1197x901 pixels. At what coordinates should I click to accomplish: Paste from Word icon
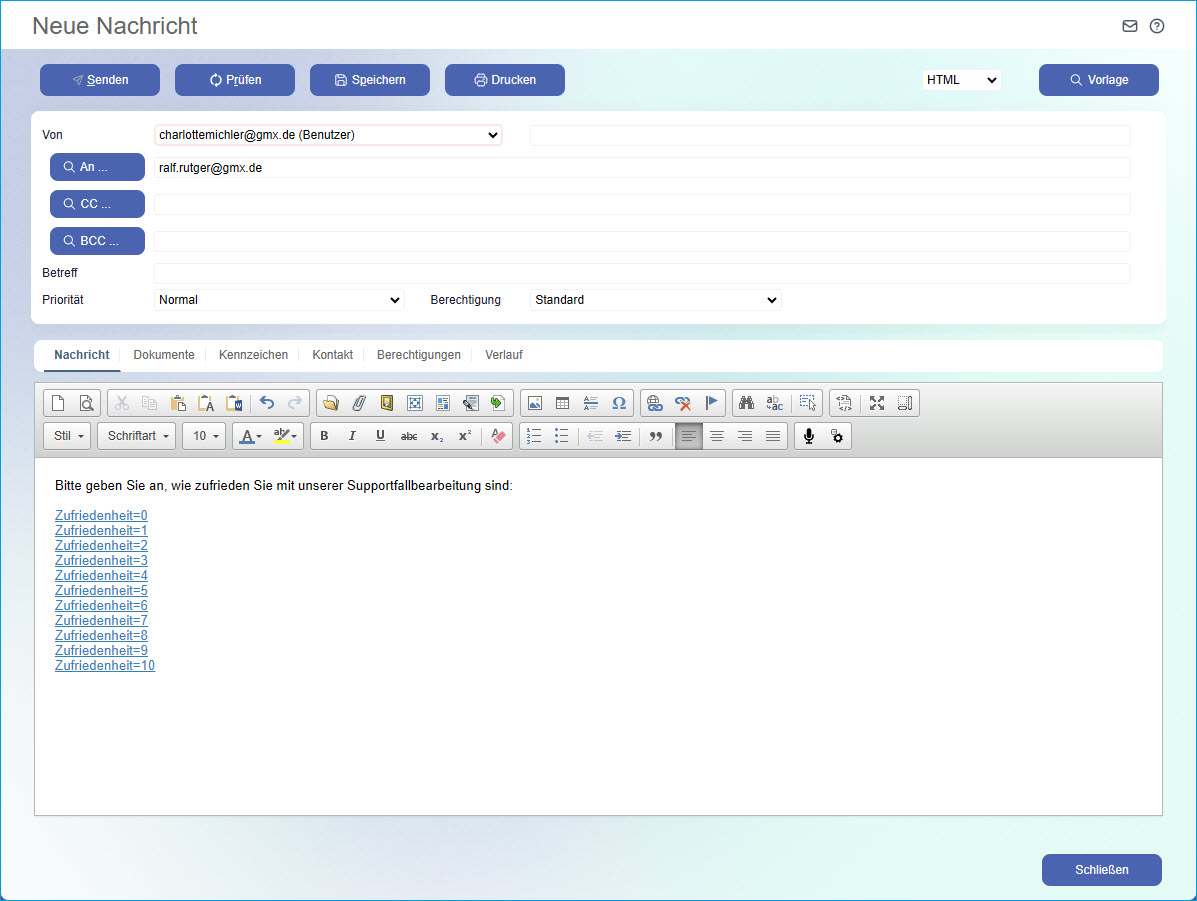click(234, 403)
